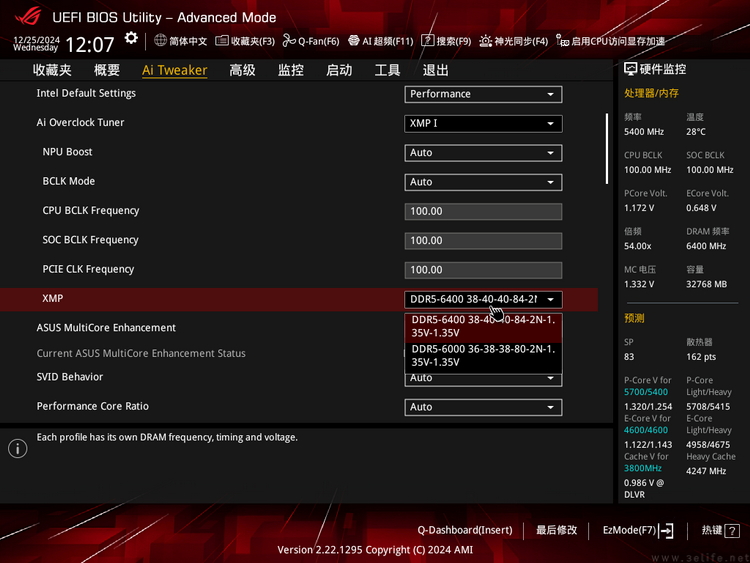Choose DDR5-6400 38-40-40-84 XMP profile
This screenshot has height=563, width=750.
[483, 327]
